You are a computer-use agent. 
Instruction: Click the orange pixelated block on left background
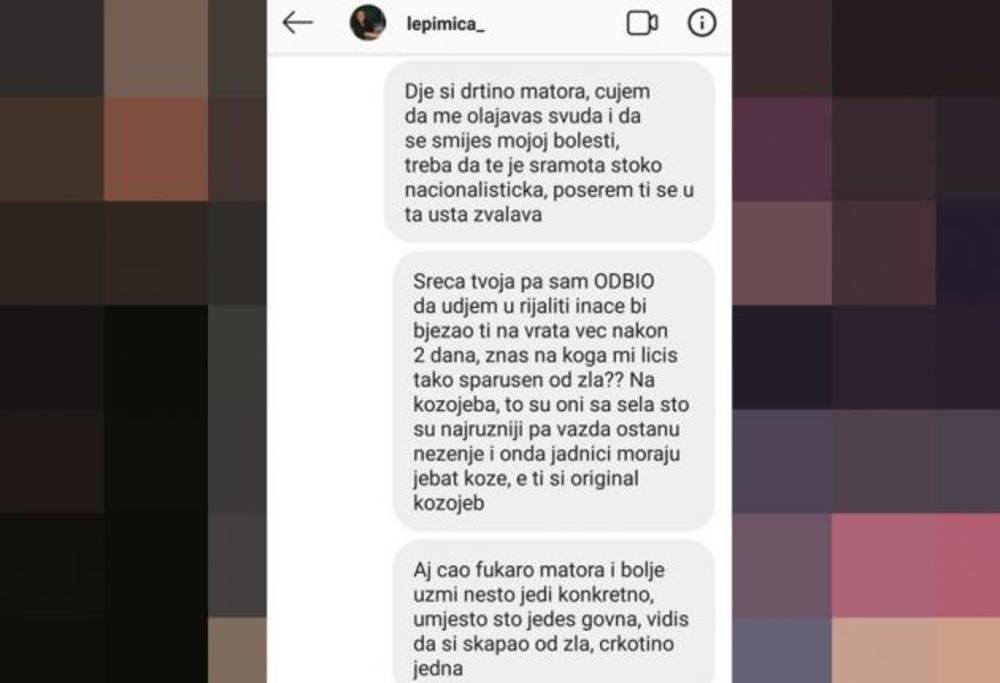coord(156,148)
